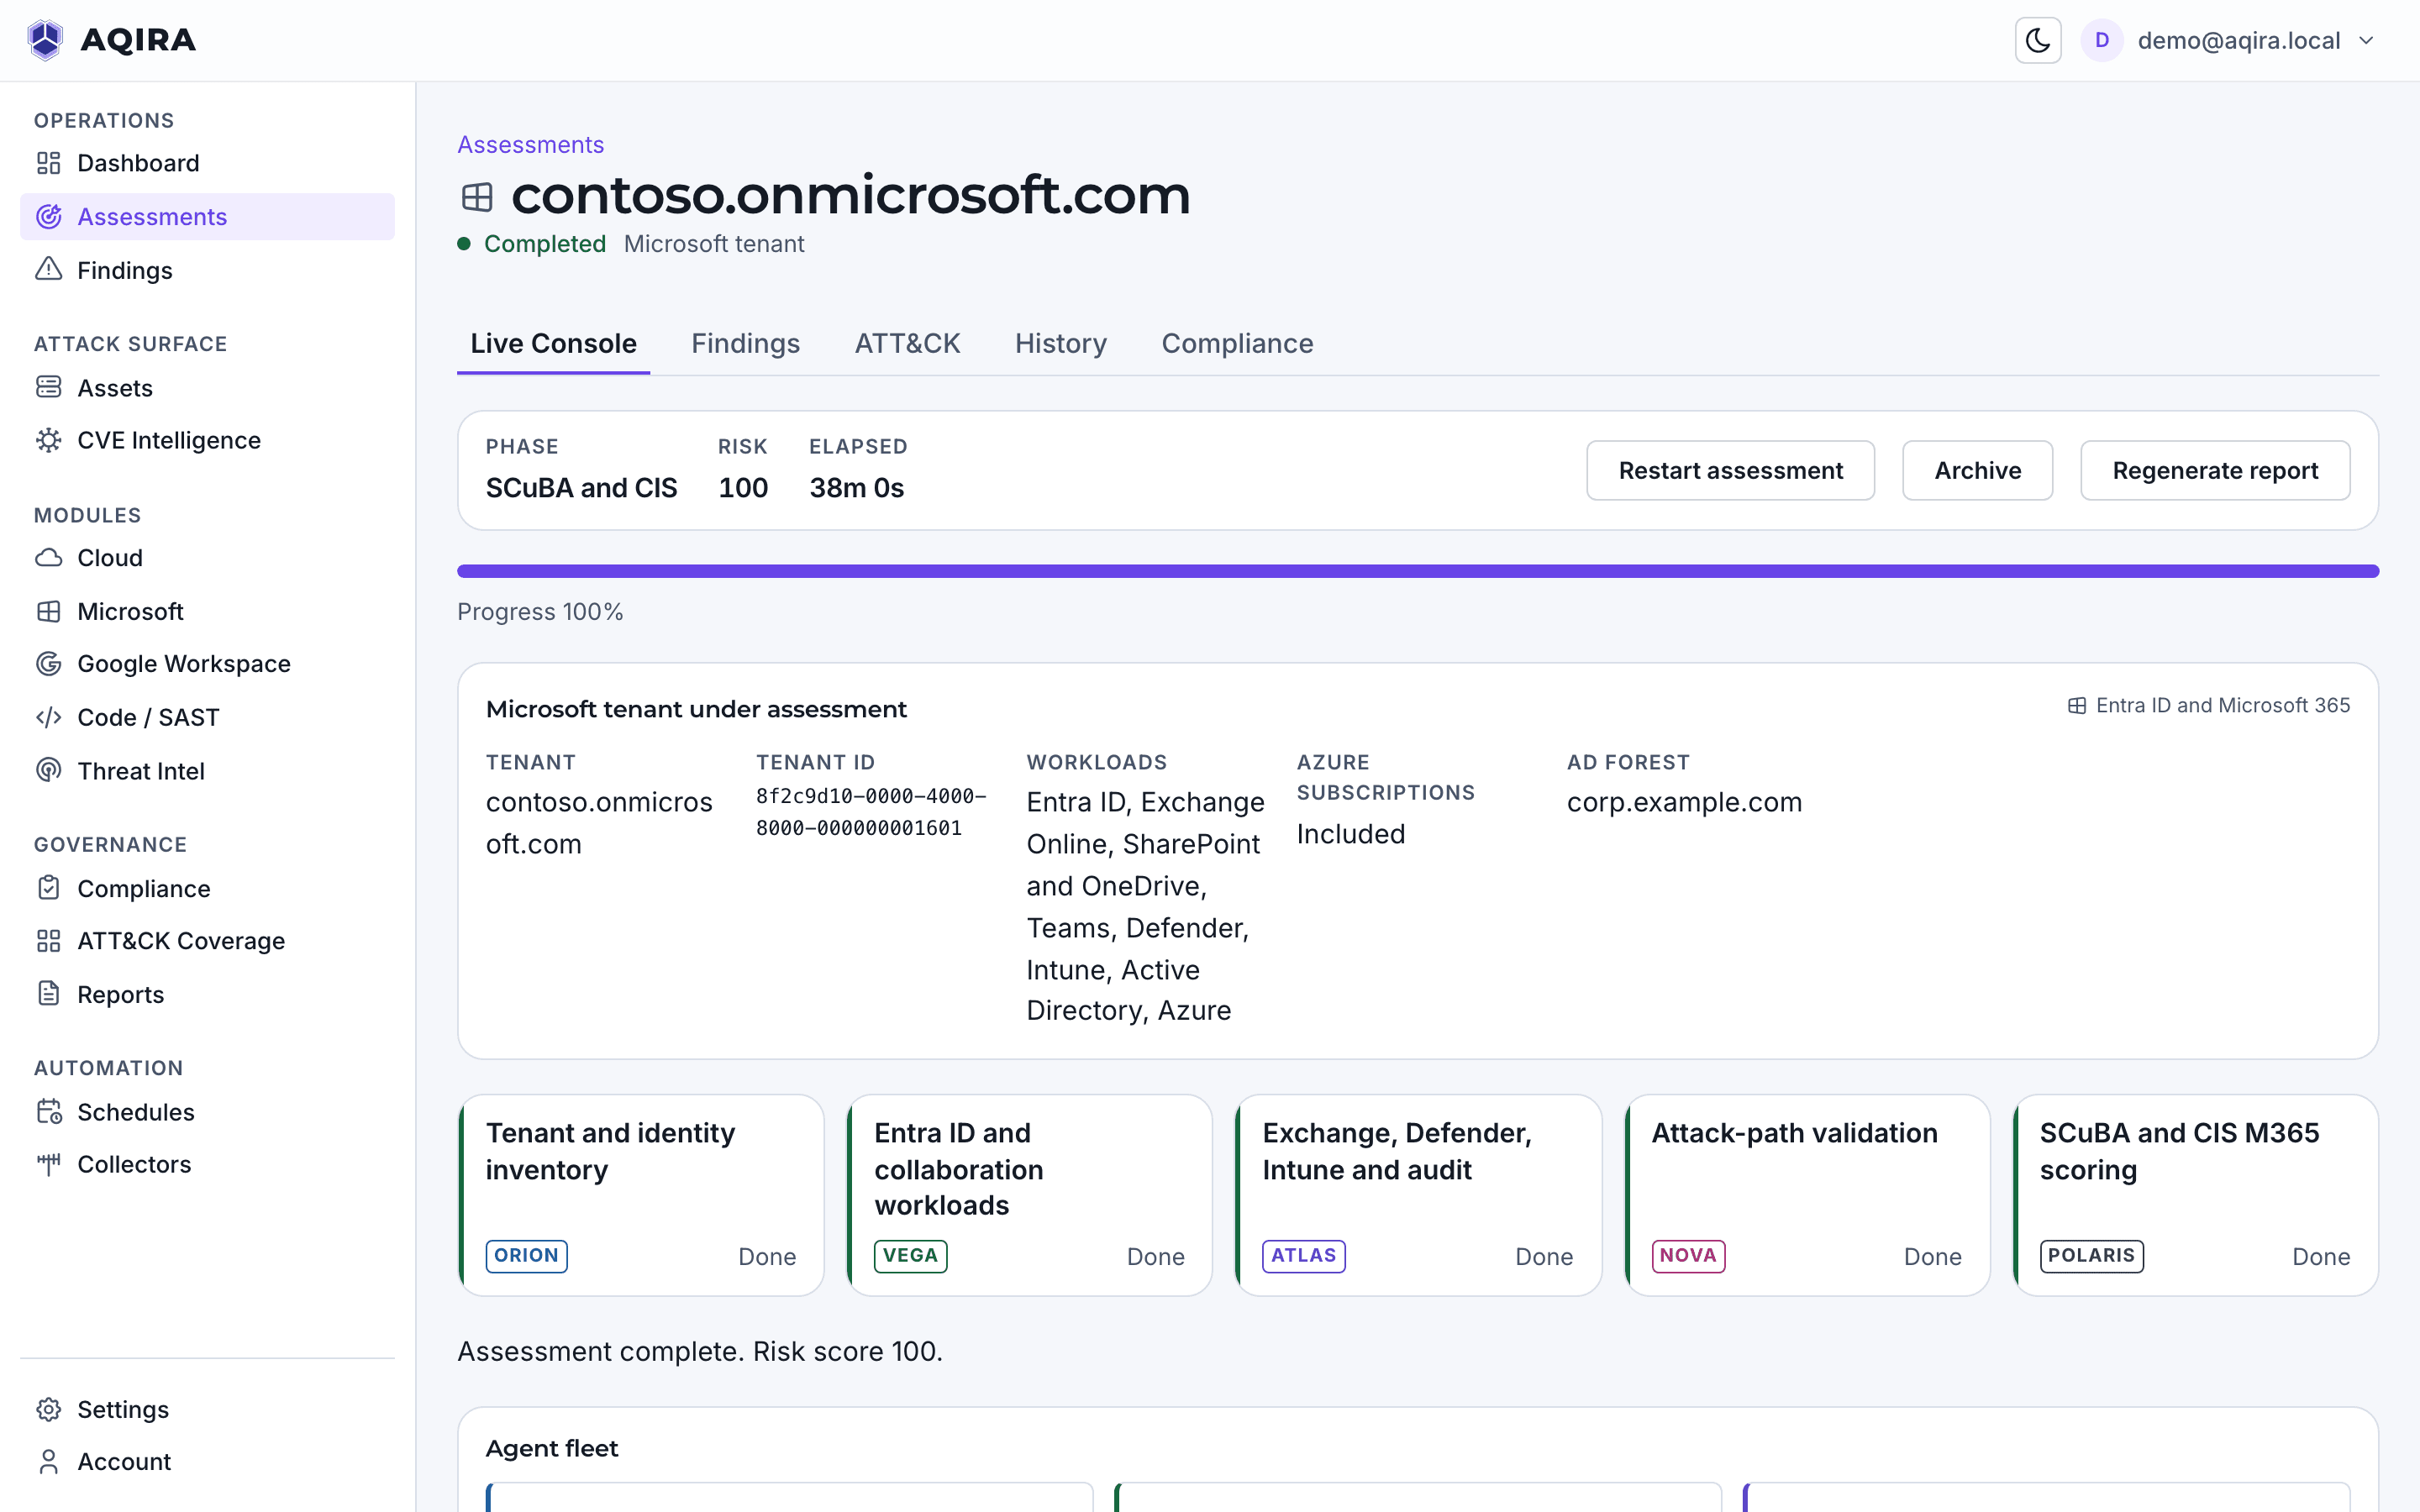Click the ATT&CK Coverage sidebar icon
The width and height of the screenshot is (2420, 1512).
tap(48, 941)
